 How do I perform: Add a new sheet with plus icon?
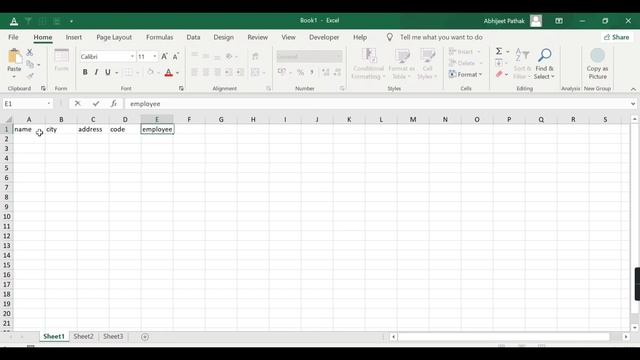pos(145,337)
